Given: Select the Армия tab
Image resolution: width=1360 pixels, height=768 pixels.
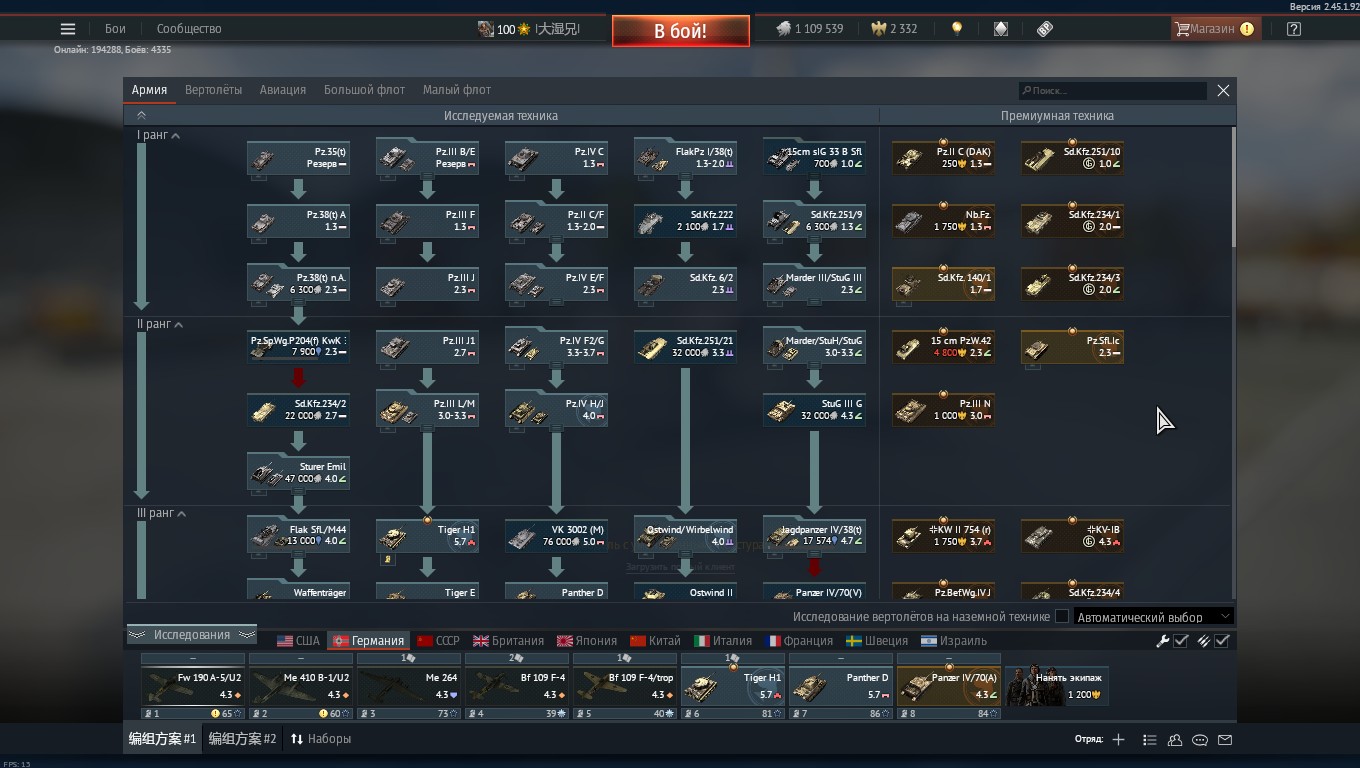Looking at the screenshot, I should [149, 90].
